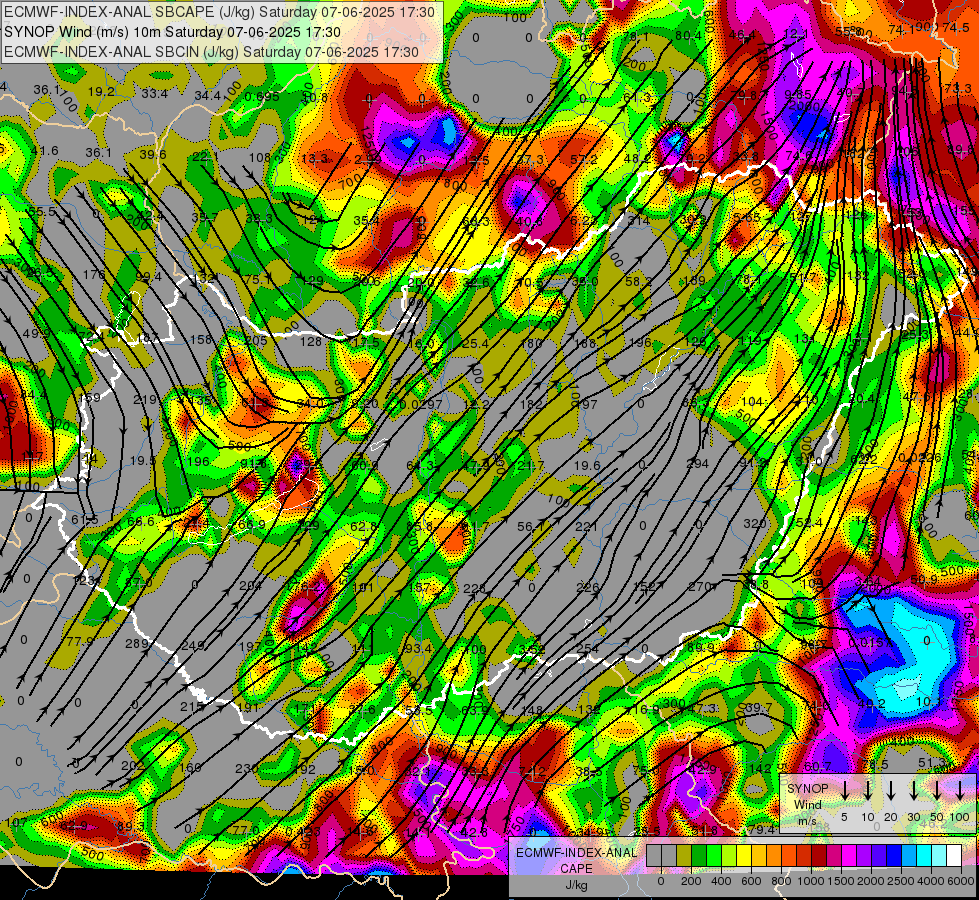The image size is (979, 900).
Task: Click the m/s unit in wind legend
Action: [x=807, y=821]
